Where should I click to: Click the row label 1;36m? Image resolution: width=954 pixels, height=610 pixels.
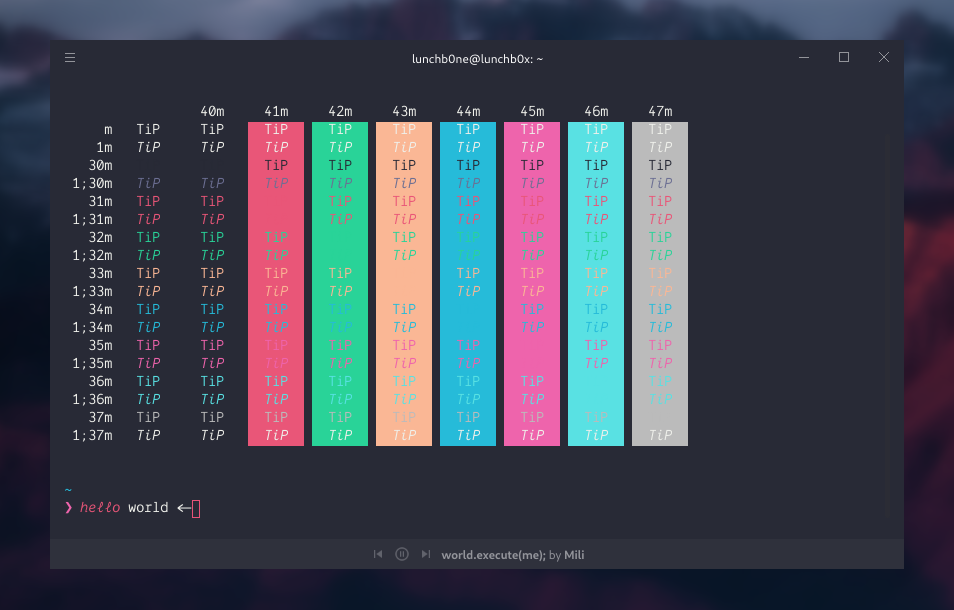point(92,400)
